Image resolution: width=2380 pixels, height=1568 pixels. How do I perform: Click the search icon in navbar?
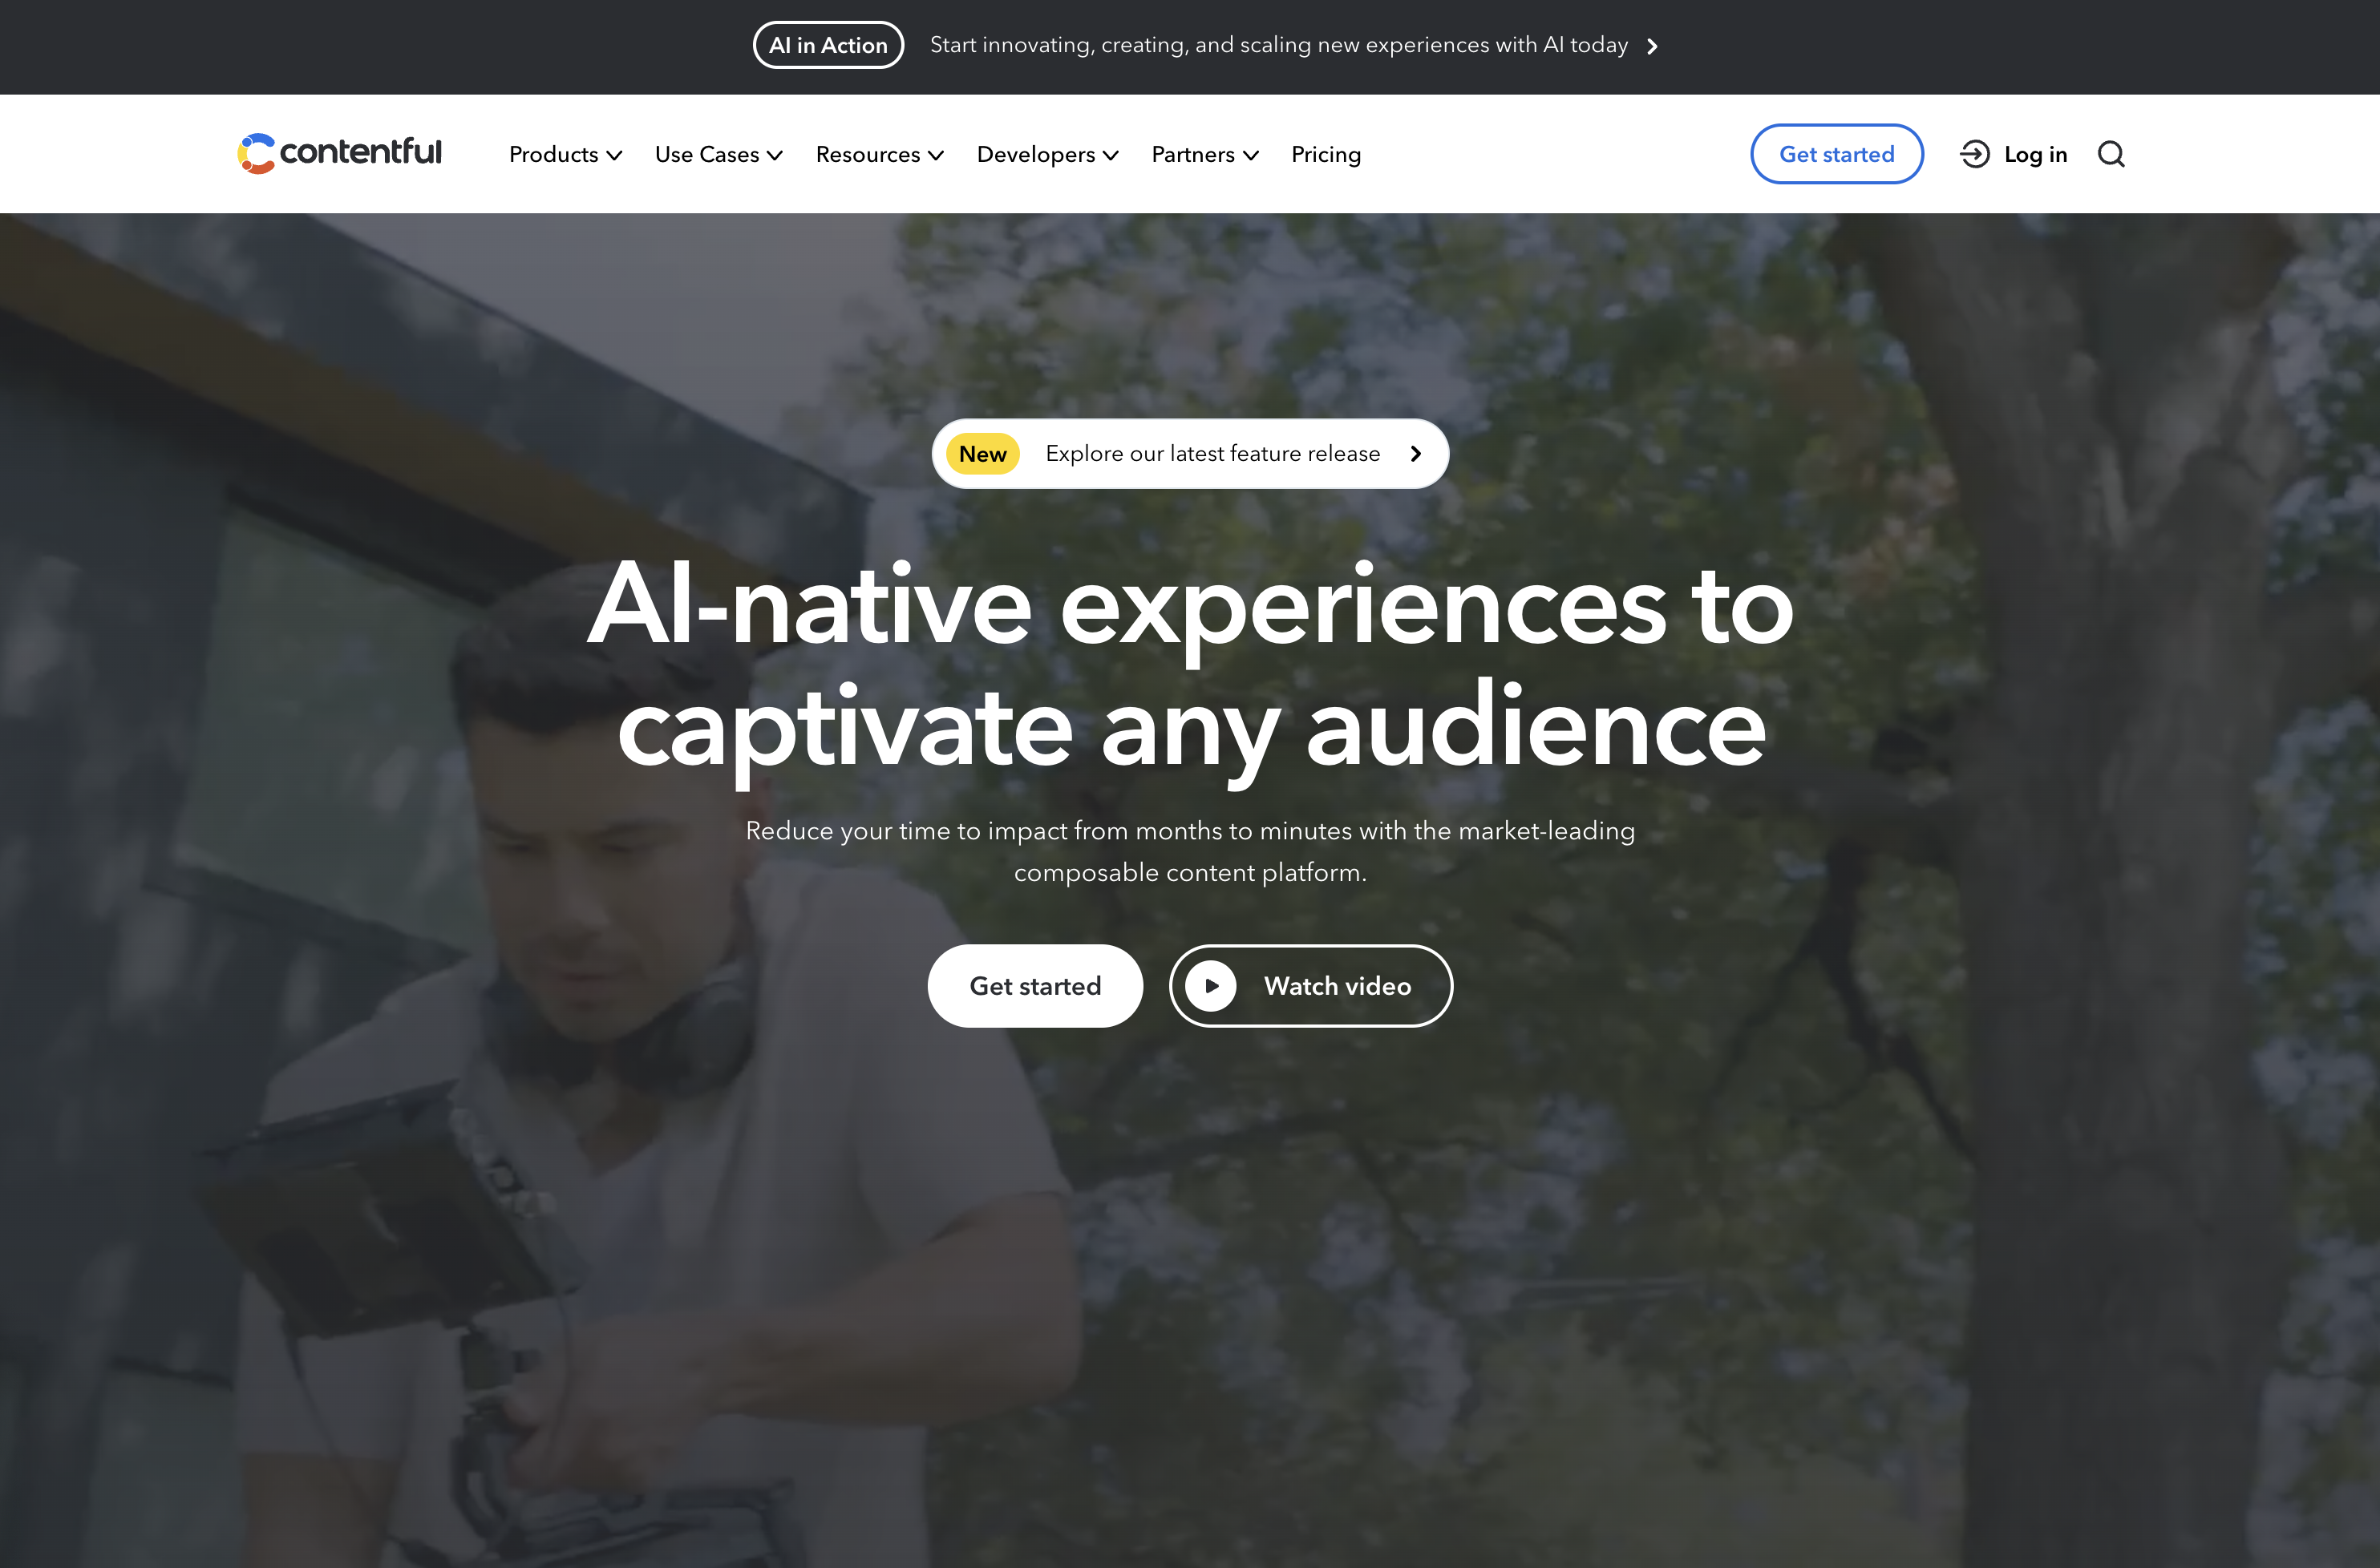point(2111,154)
